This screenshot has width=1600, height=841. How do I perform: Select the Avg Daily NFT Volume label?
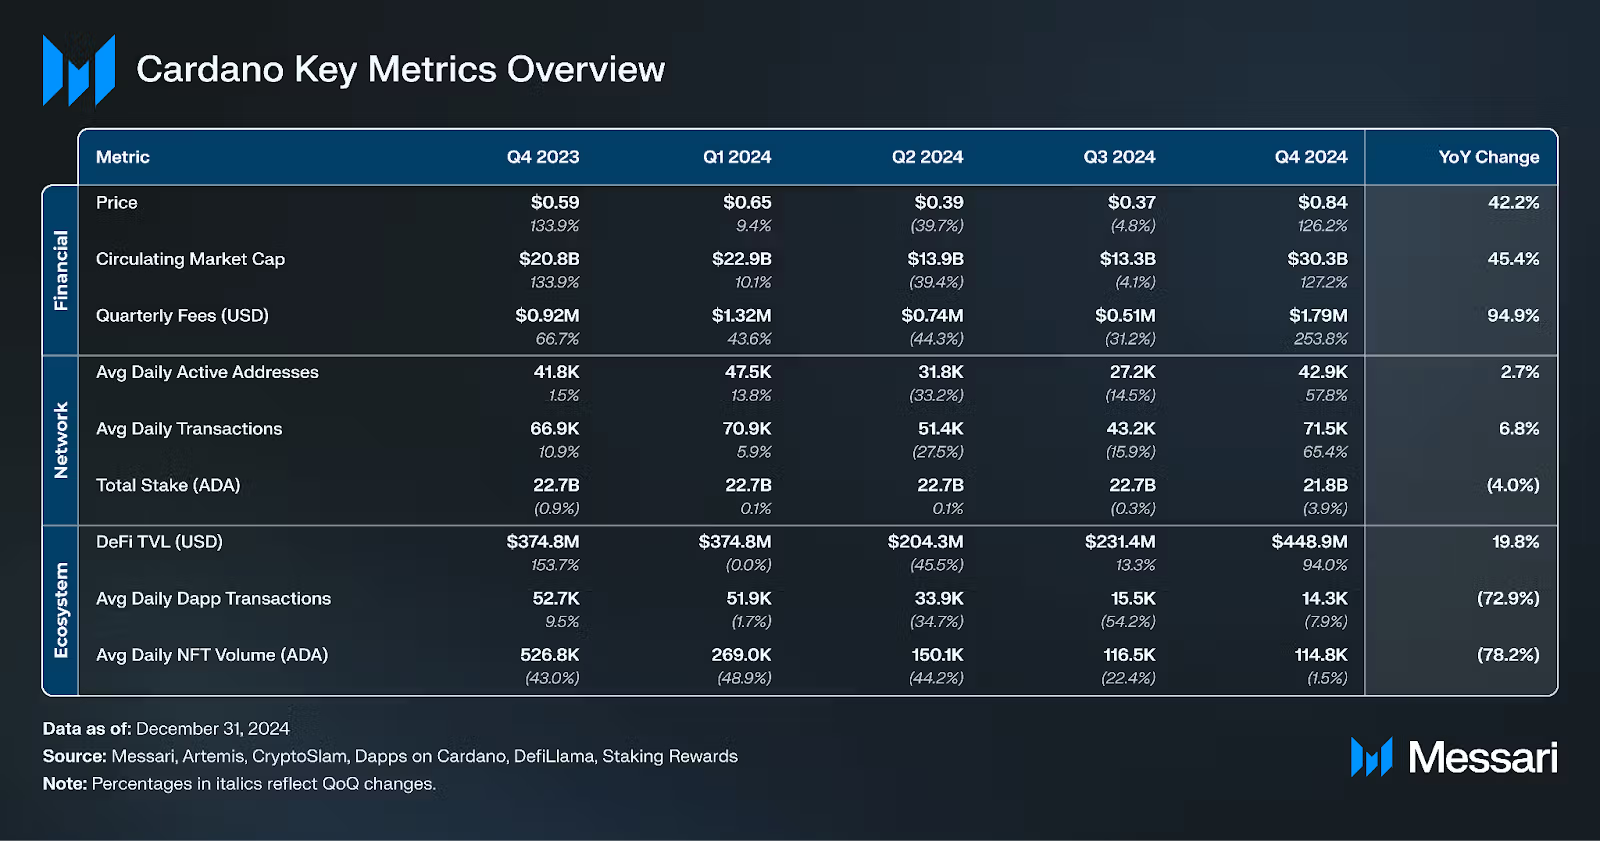point(212,655)
